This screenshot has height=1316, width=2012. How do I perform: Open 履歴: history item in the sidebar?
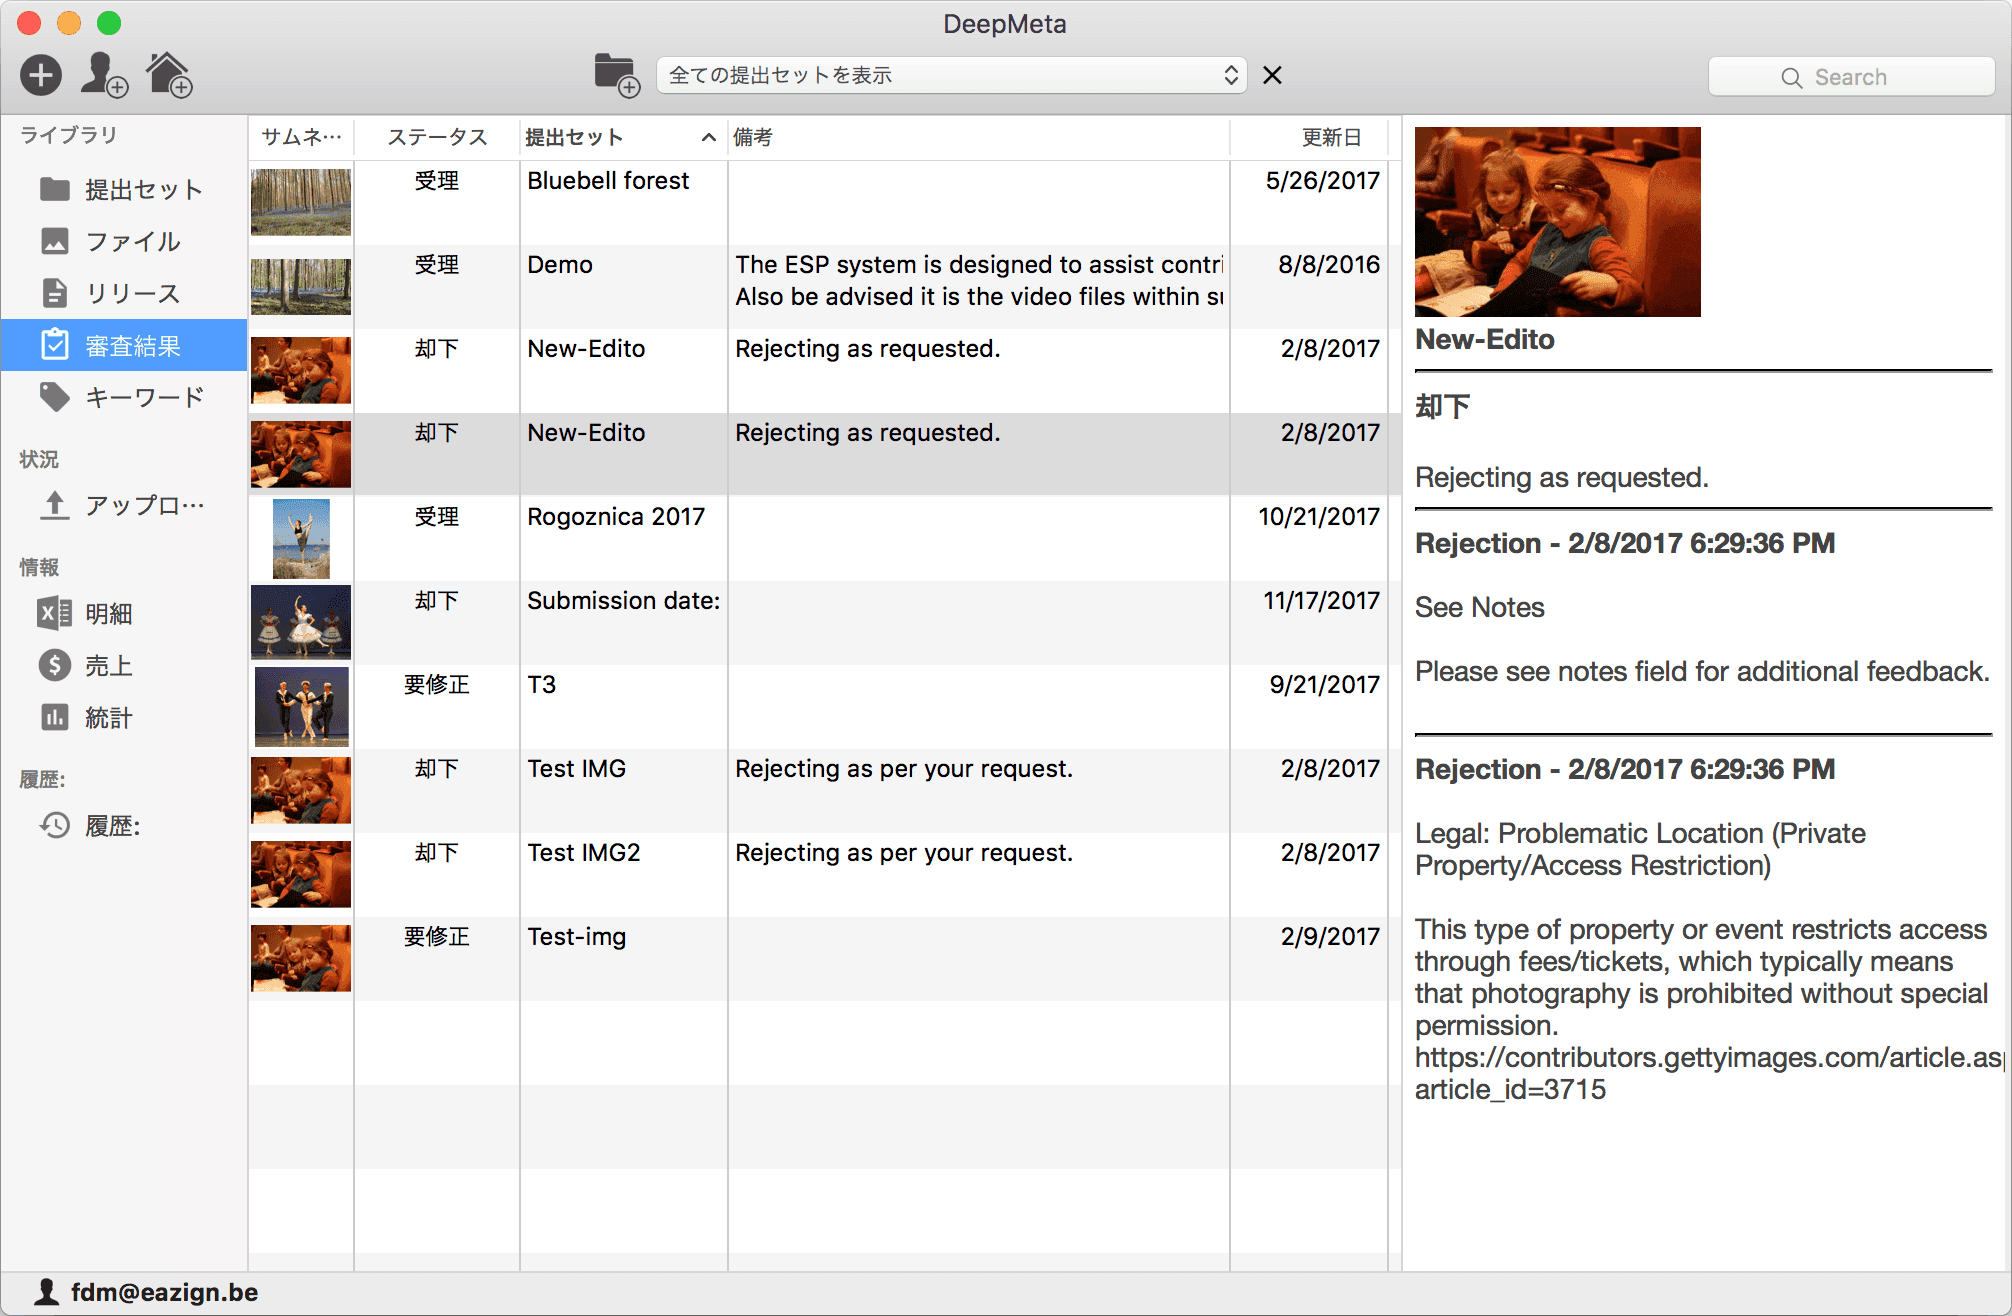(x=124, y=825)
